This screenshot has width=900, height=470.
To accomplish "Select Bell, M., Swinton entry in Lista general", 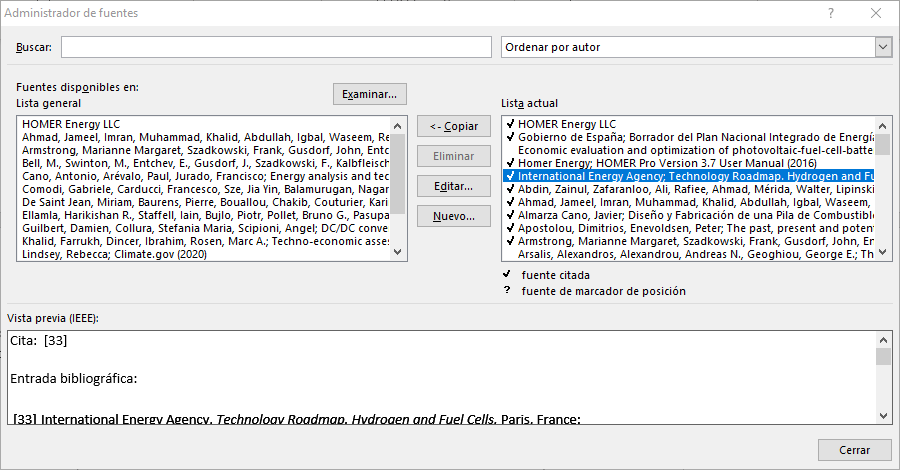I will tap(205, 163).
